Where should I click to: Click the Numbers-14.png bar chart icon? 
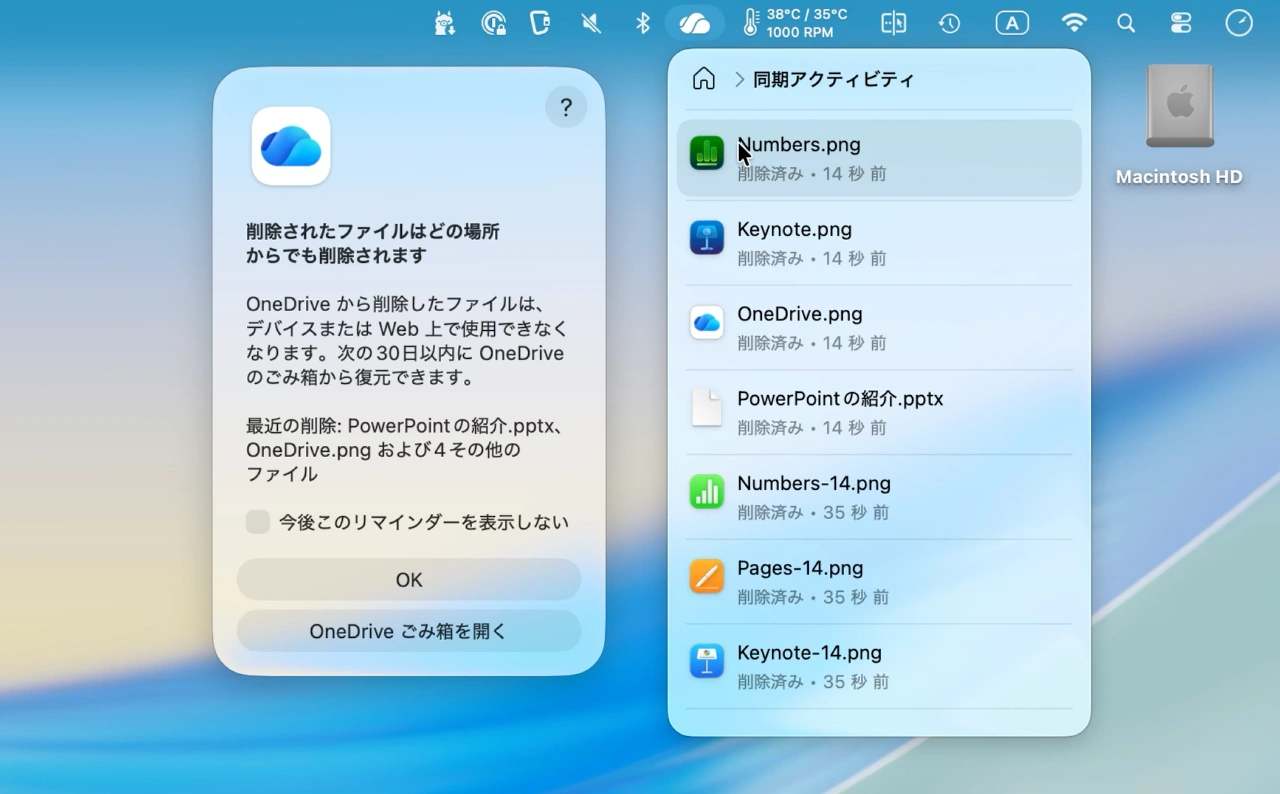pos(707,491)
